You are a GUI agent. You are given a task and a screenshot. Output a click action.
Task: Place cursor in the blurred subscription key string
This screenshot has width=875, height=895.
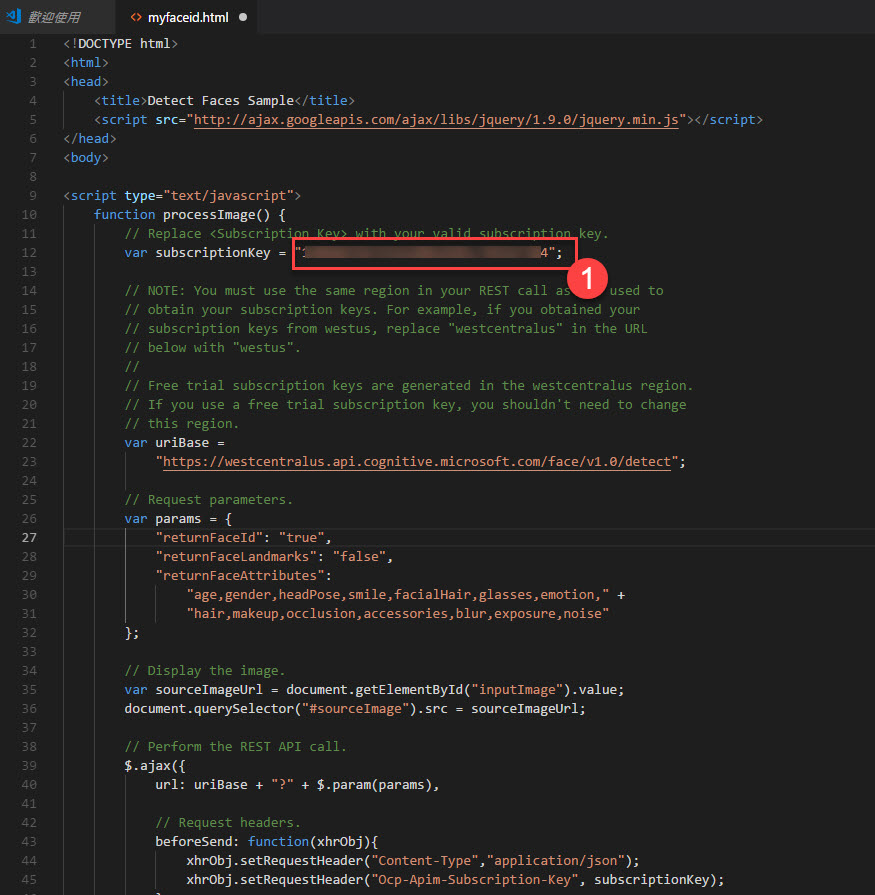click(425, 253)
